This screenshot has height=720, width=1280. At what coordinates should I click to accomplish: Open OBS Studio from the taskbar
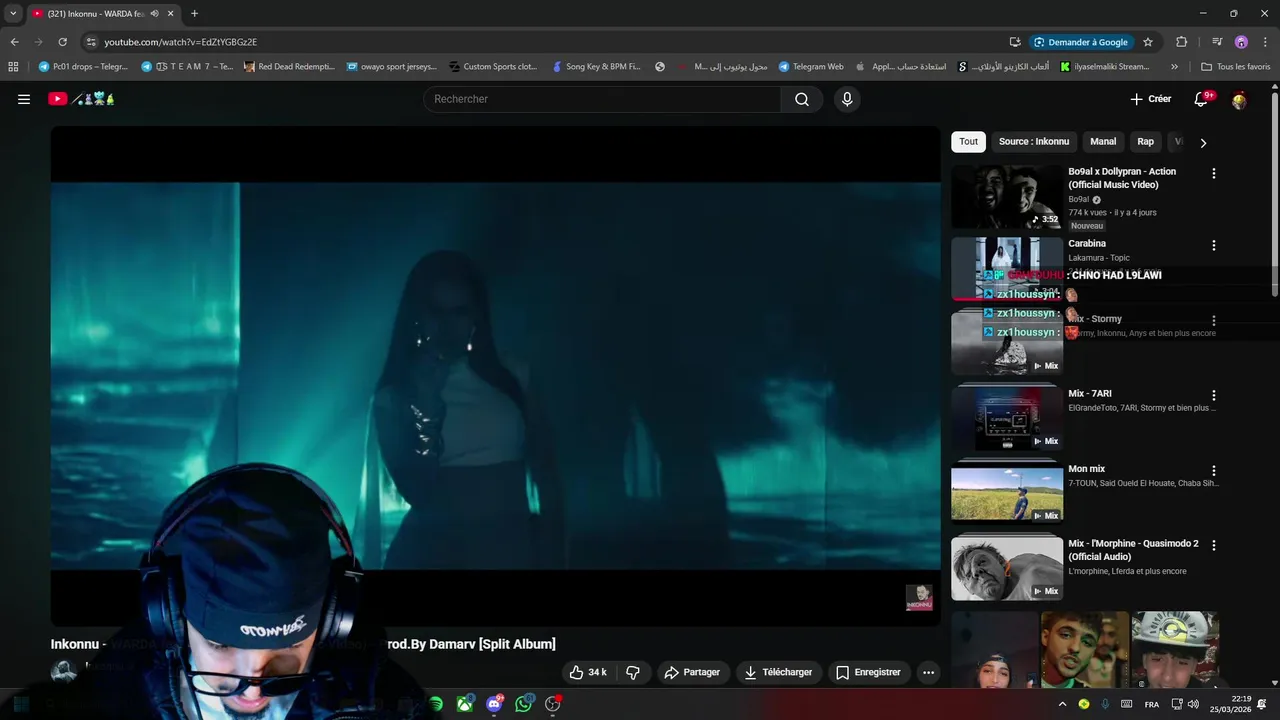coord(552,704)
